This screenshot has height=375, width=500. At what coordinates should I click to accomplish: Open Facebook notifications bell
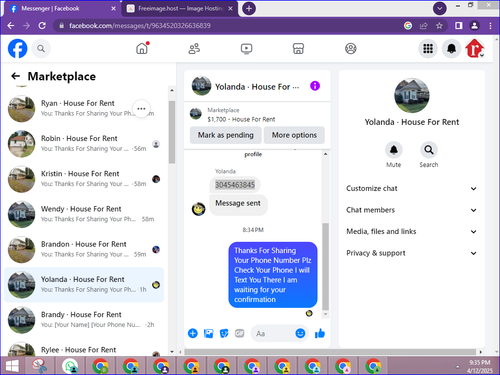[451, 49]
